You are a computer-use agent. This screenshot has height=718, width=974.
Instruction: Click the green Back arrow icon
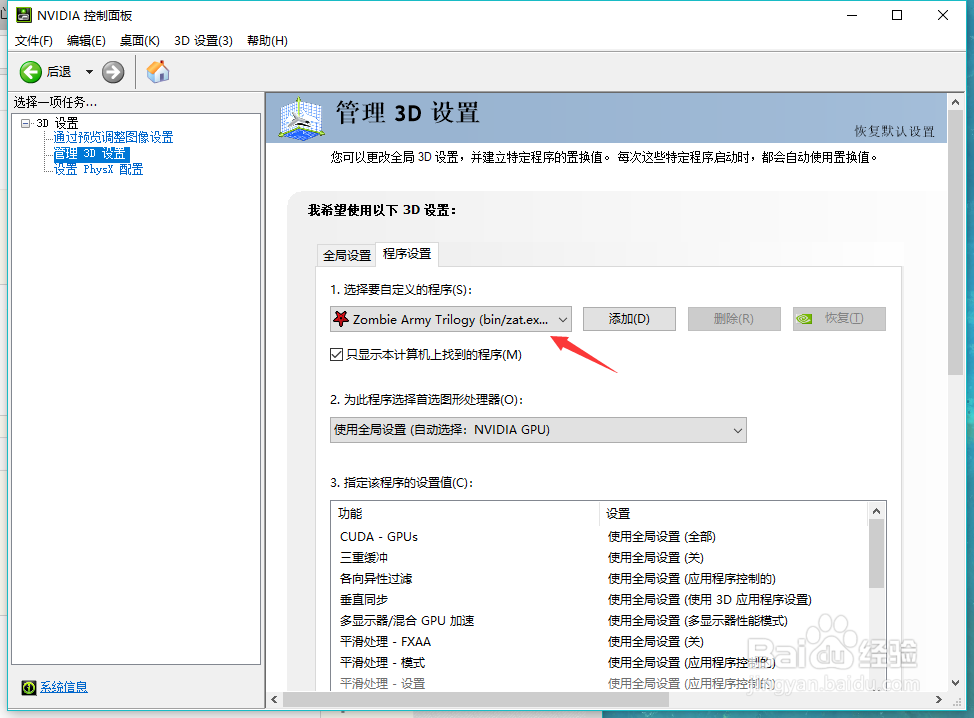click(x=30, y=72)
